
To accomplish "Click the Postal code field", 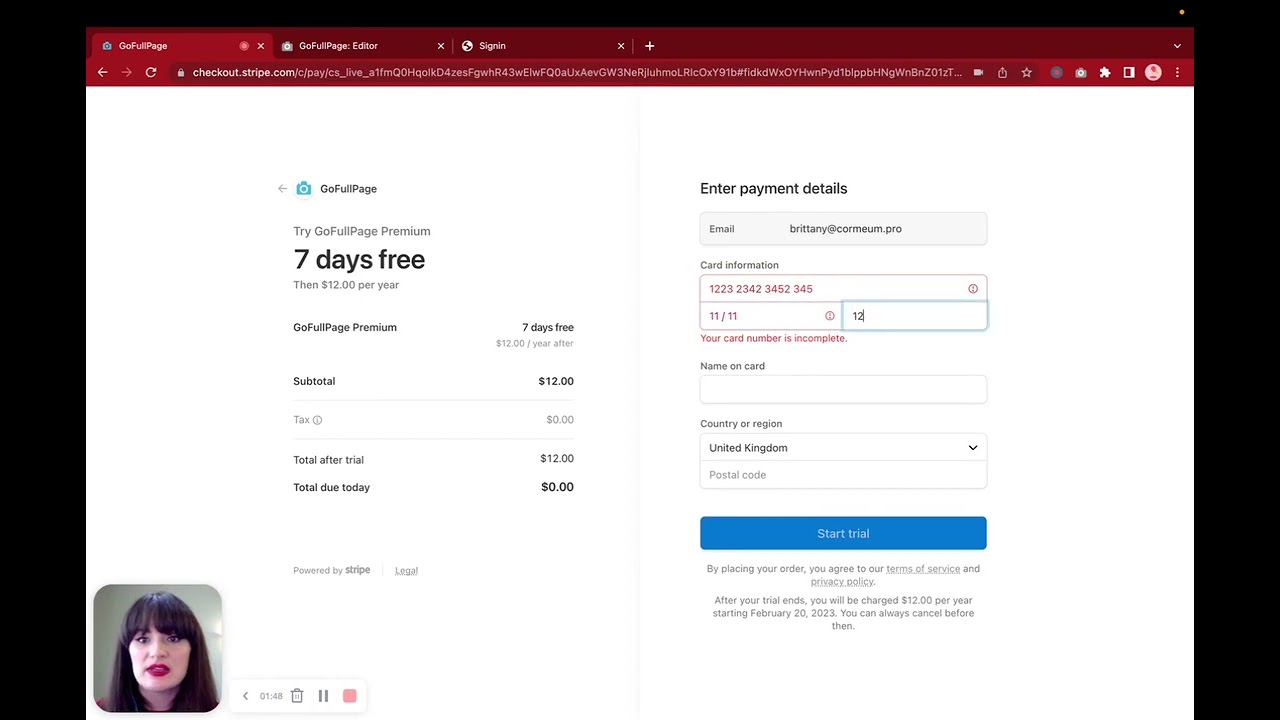I will [843, 475].
